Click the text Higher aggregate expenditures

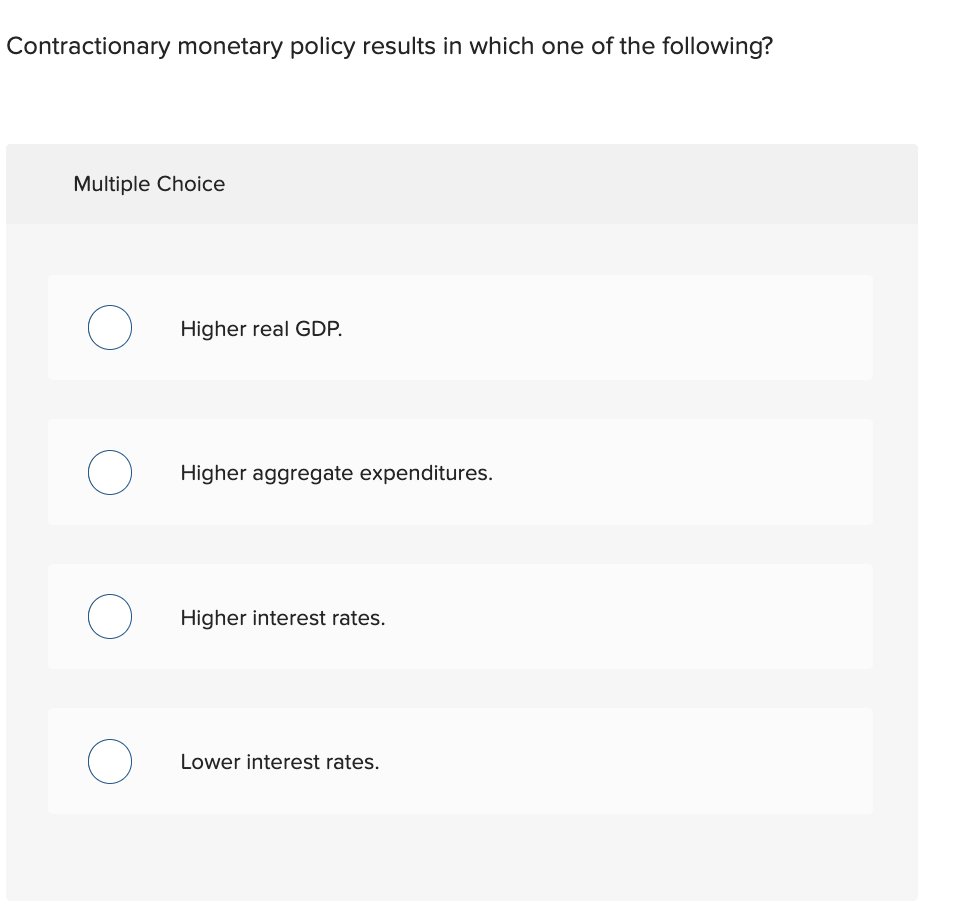(x=336, y=473)
